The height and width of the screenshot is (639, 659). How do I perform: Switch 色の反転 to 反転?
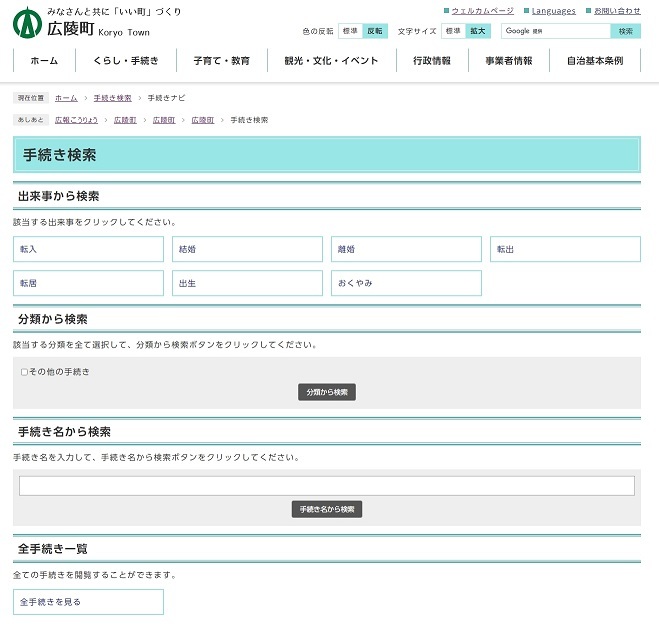pos(375,31)
